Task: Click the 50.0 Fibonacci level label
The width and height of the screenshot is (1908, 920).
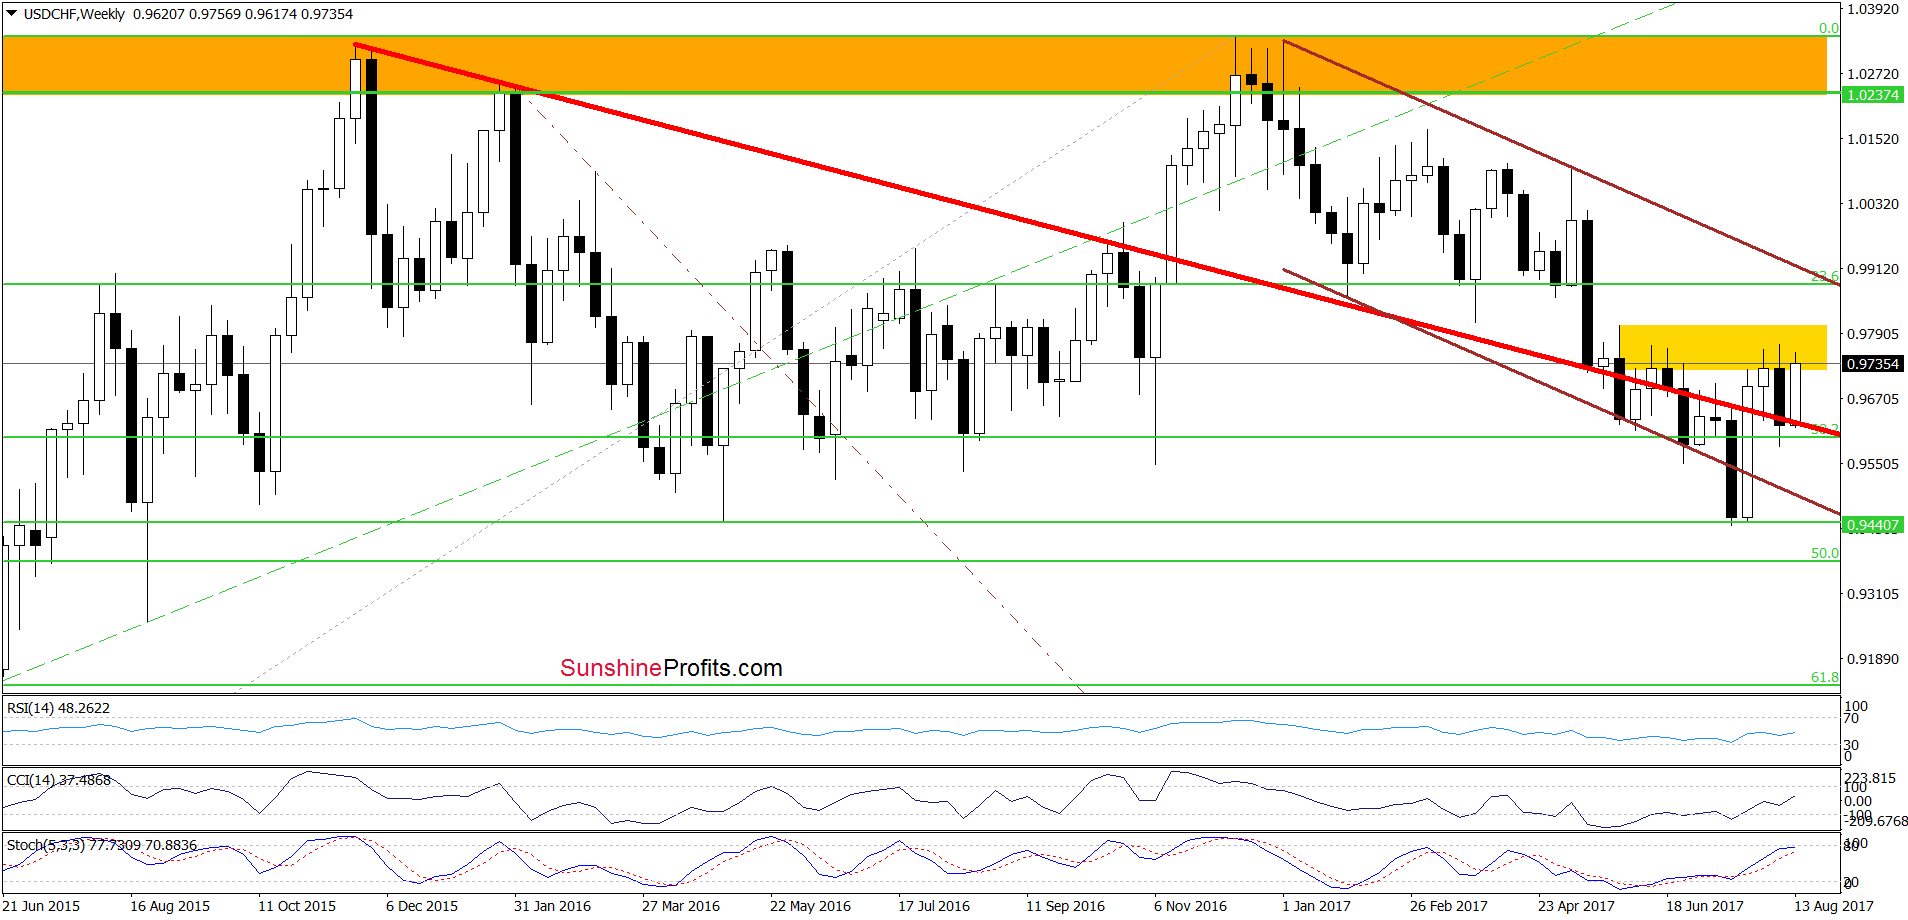Action: tap(1824, 553)
